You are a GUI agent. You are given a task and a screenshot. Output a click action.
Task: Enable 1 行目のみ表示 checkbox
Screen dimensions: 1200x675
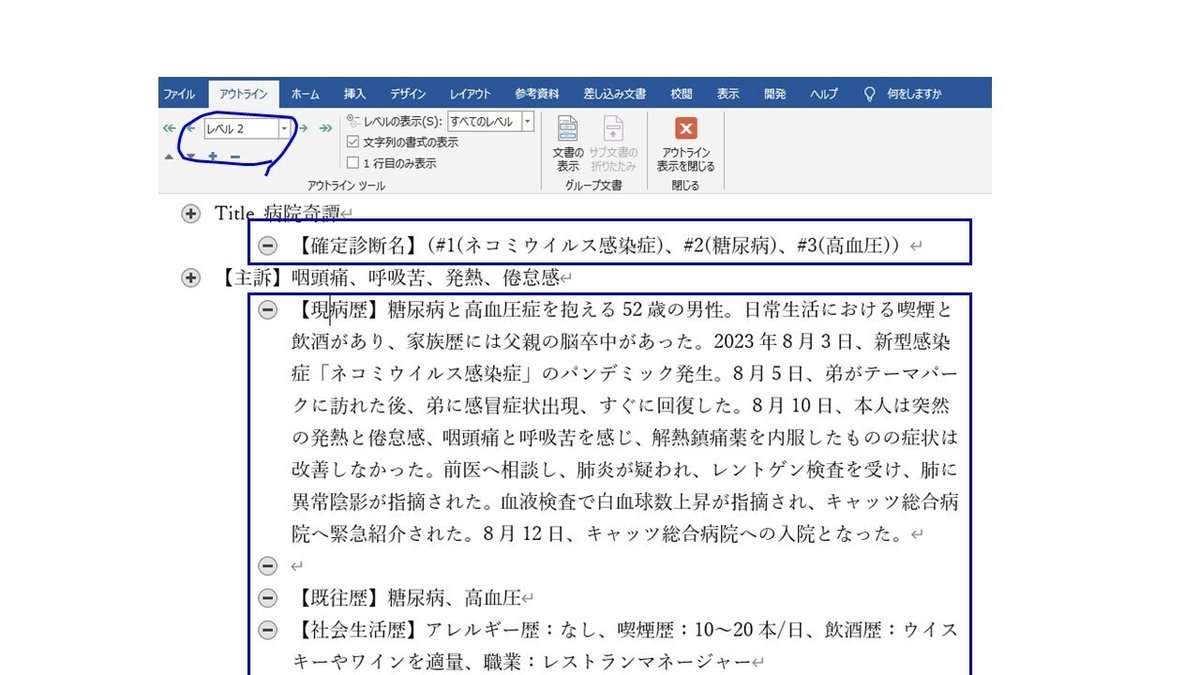click(352, 162)
